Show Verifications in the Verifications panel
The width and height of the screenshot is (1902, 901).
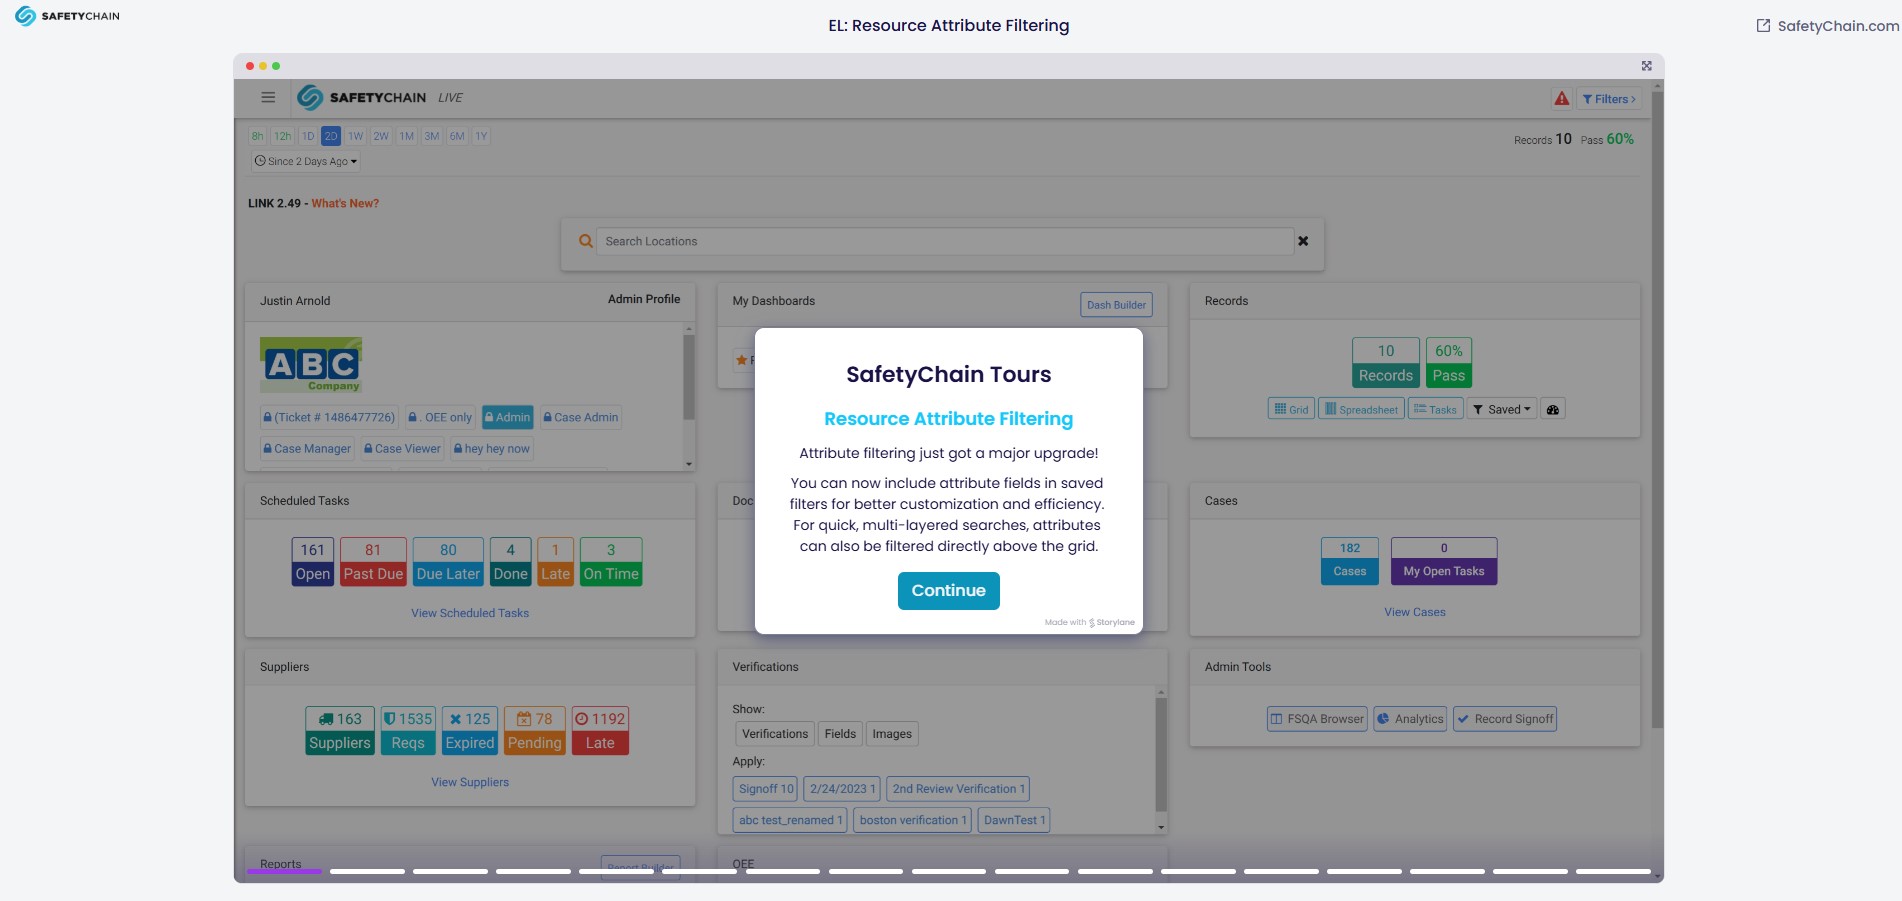[x=774, y=734]
